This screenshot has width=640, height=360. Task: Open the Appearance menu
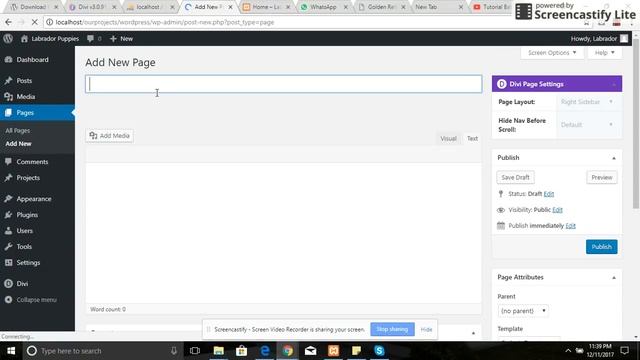[34, 199]
